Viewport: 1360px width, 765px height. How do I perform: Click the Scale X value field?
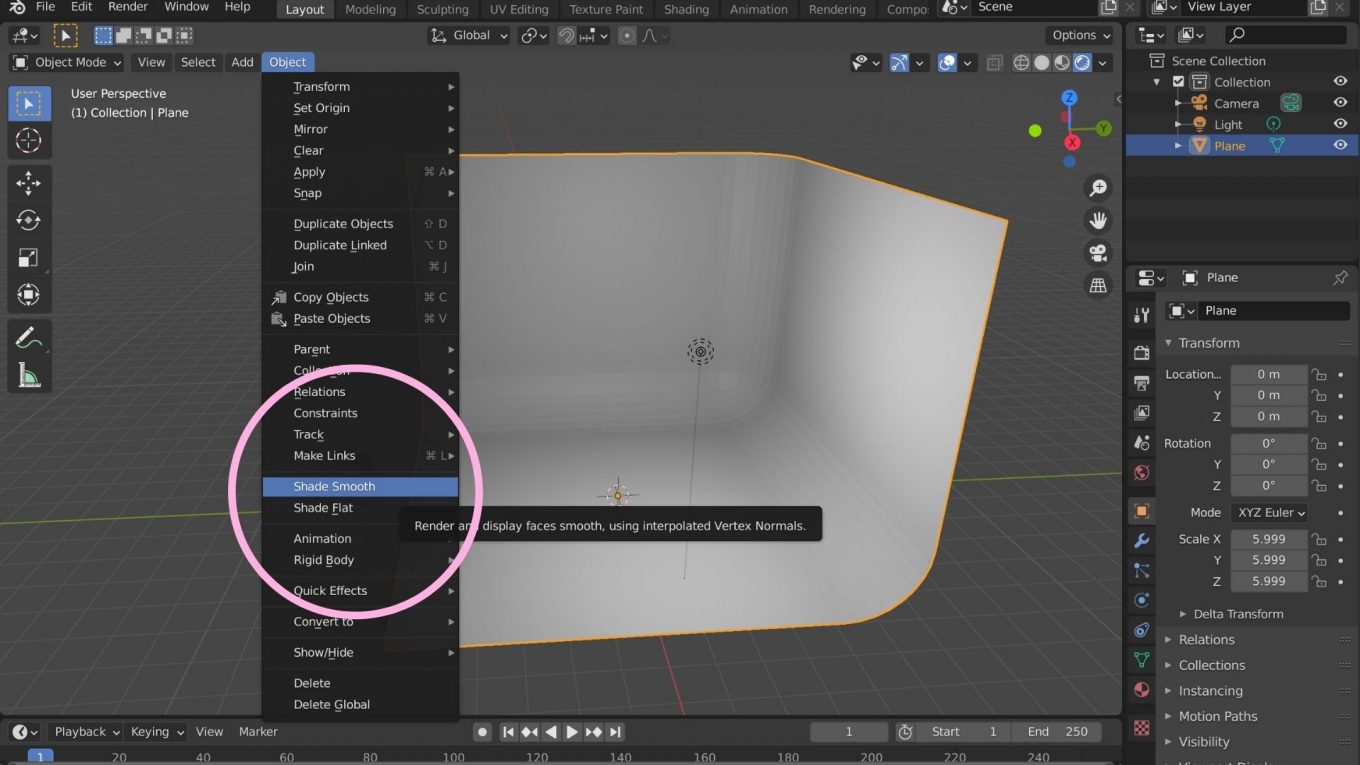(1269, 538)
